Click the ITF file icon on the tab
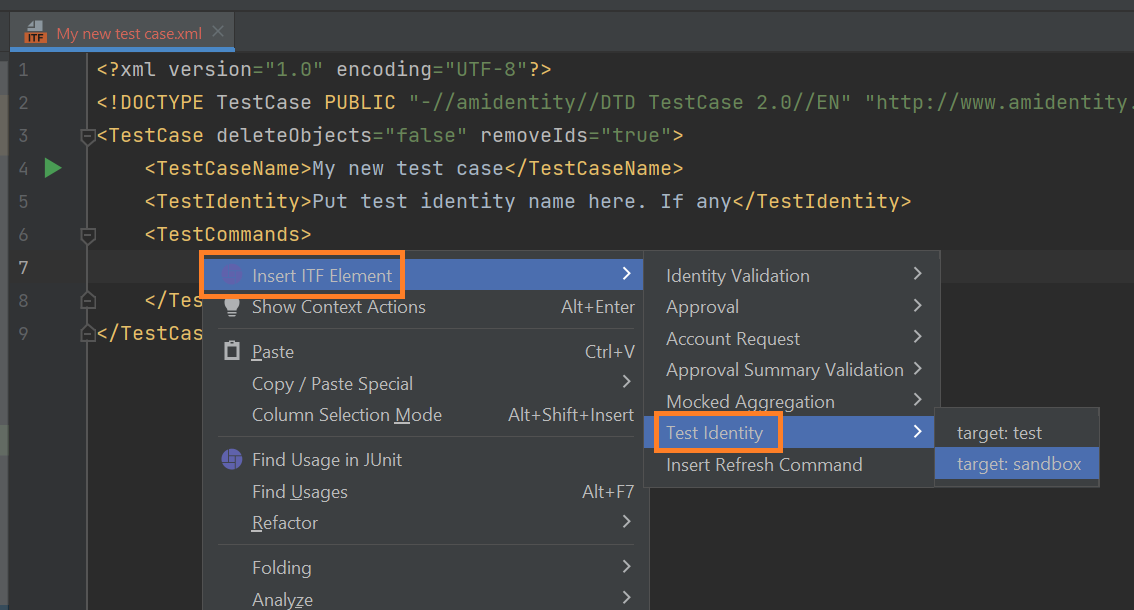Viewport: 1134px width, 610px height. tap(35, 33)
